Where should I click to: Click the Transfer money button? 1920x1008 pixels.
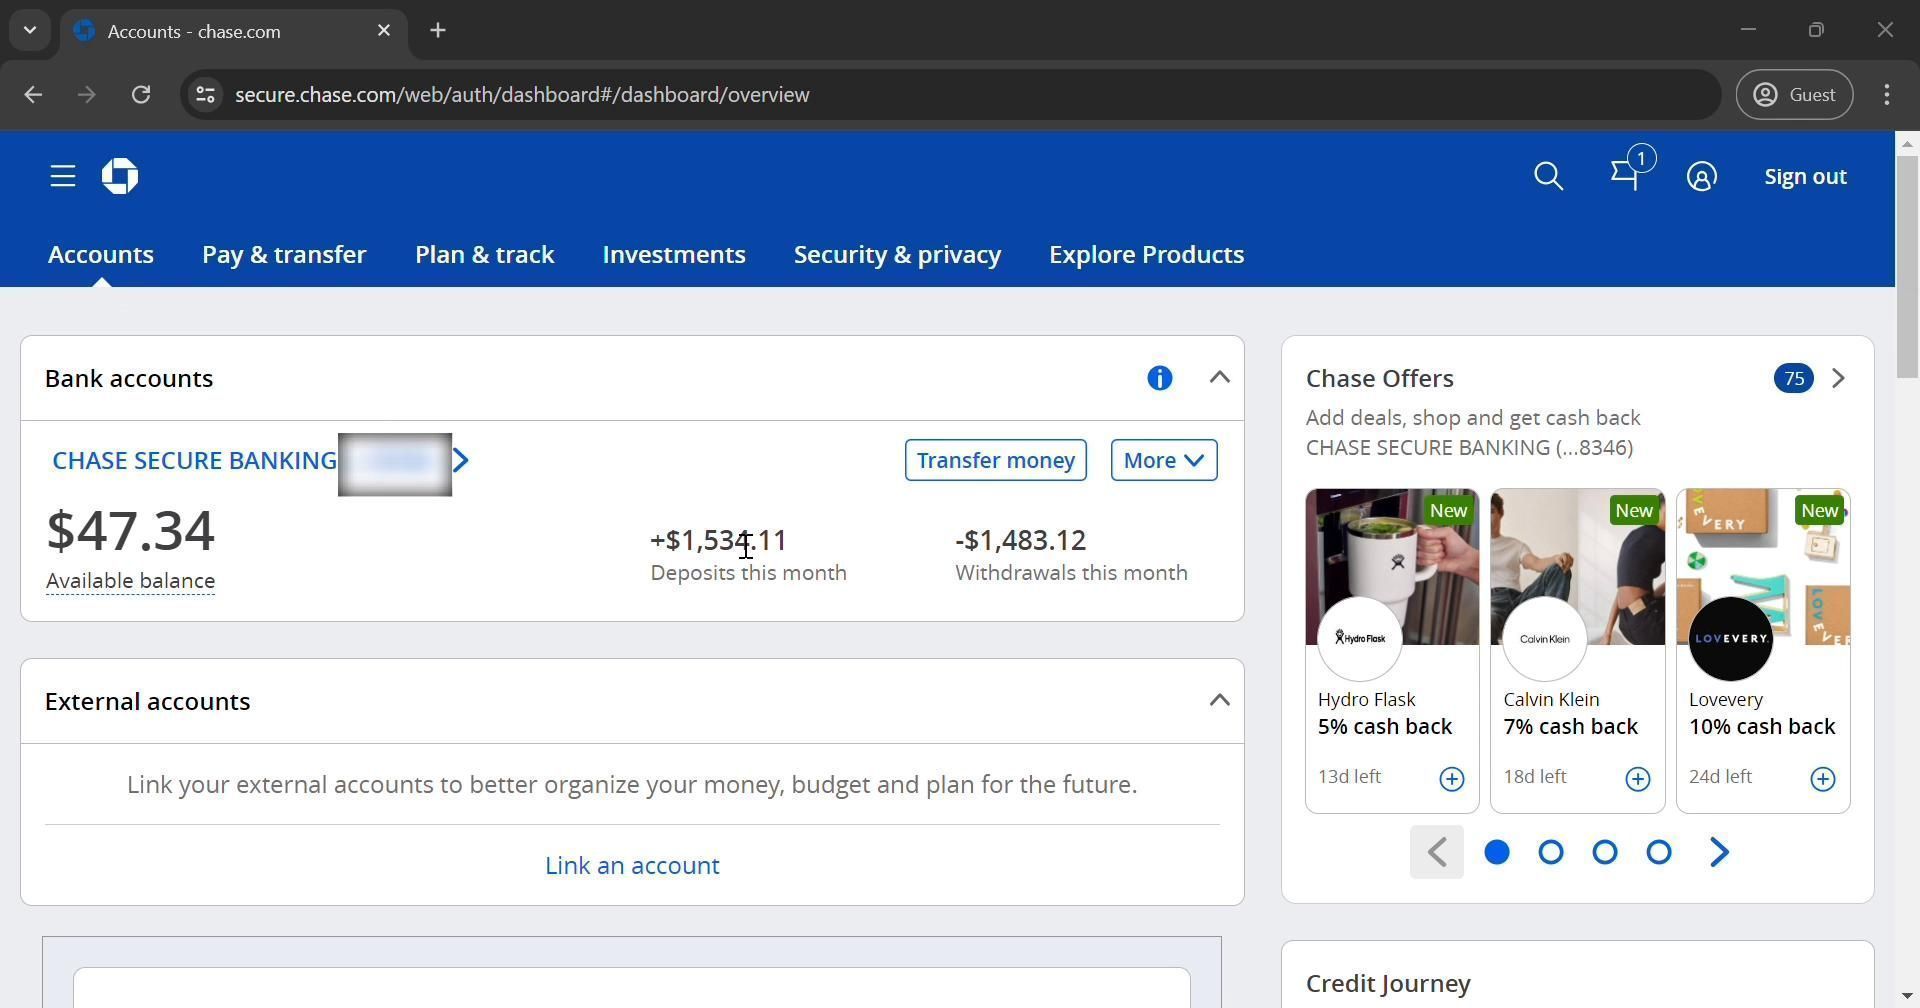(x=995, y=460)
